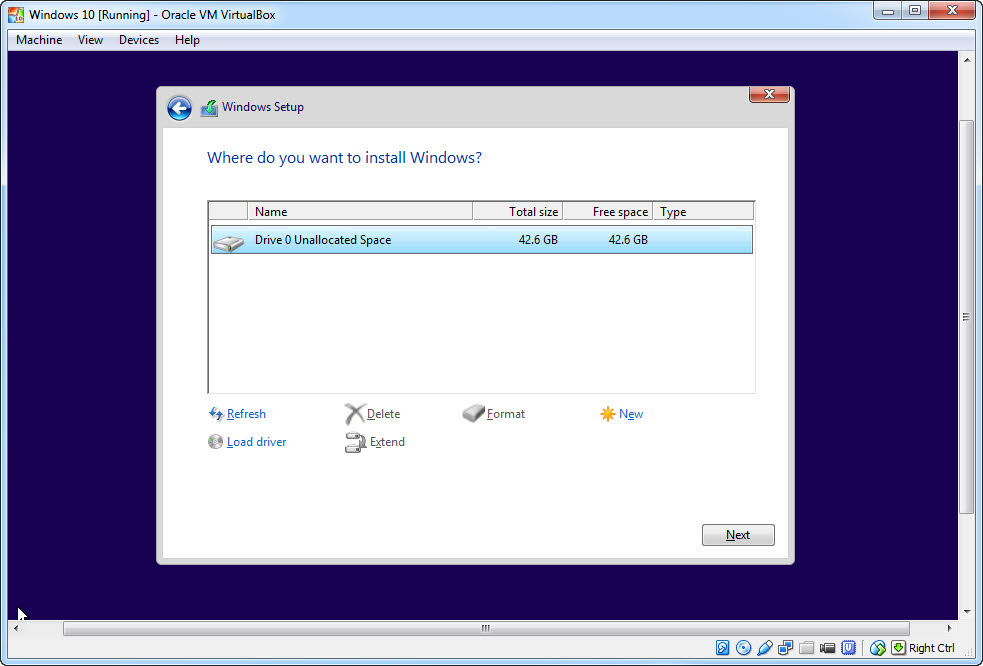The height and width of the screenshot is (666, 983).
Task: Click the Name column header
Action: [x=360, y=211]
